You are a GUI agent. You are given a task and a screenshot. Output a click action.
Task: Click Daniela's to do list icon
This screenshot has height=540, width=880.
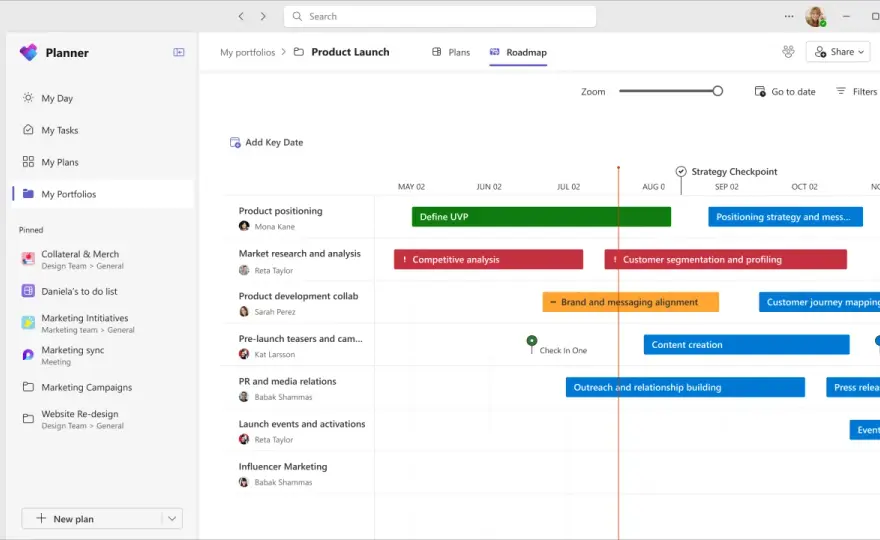(28, 291)
